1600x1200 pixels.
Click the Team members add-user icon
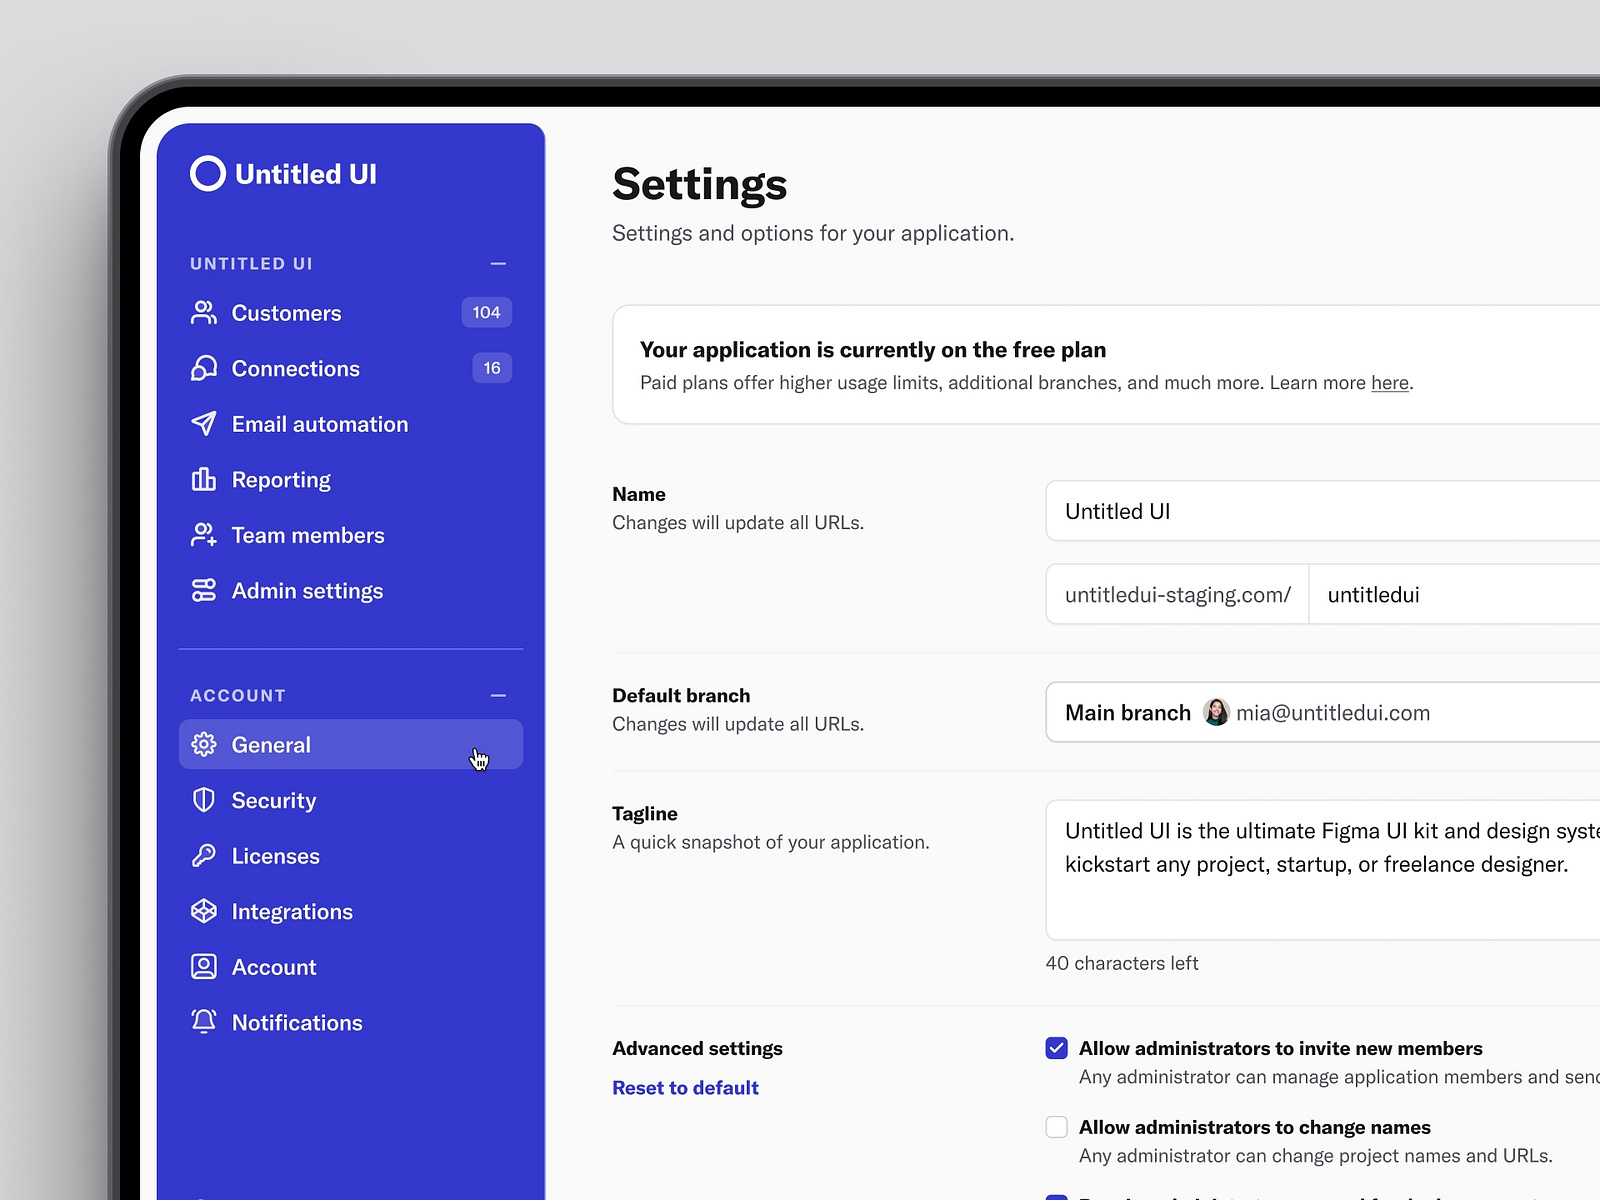point(204,535)
